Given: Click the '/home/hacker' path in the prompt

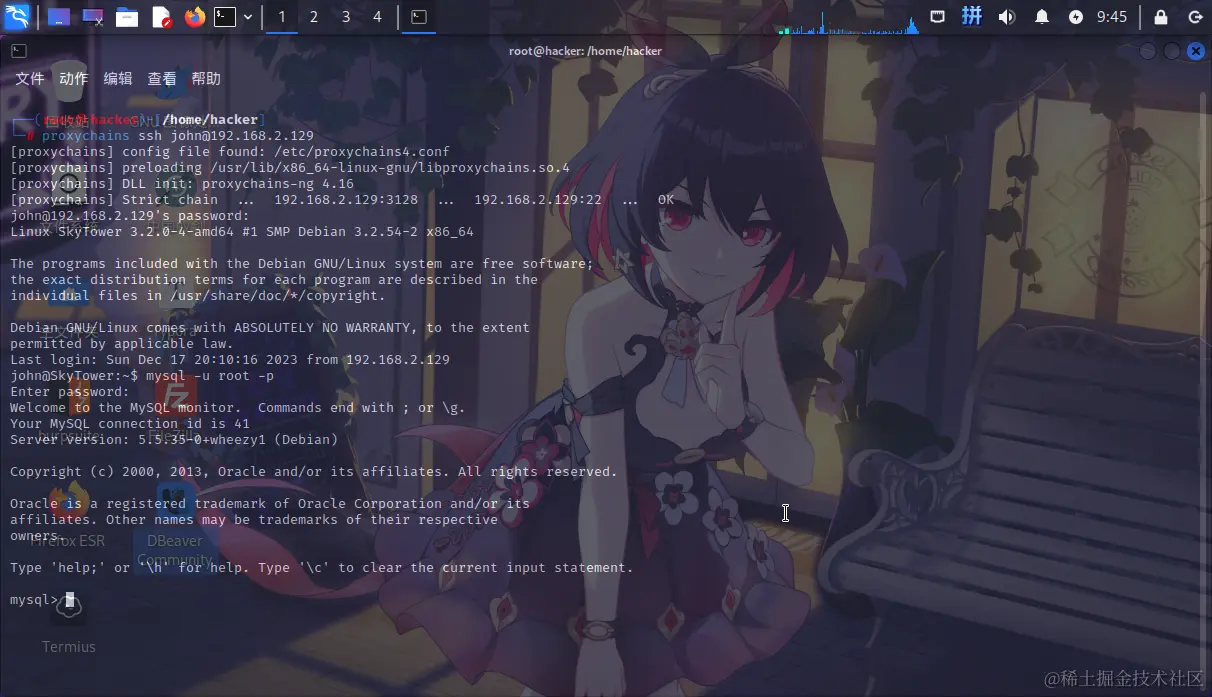Looking at the screenshot, I should (210, 120).
